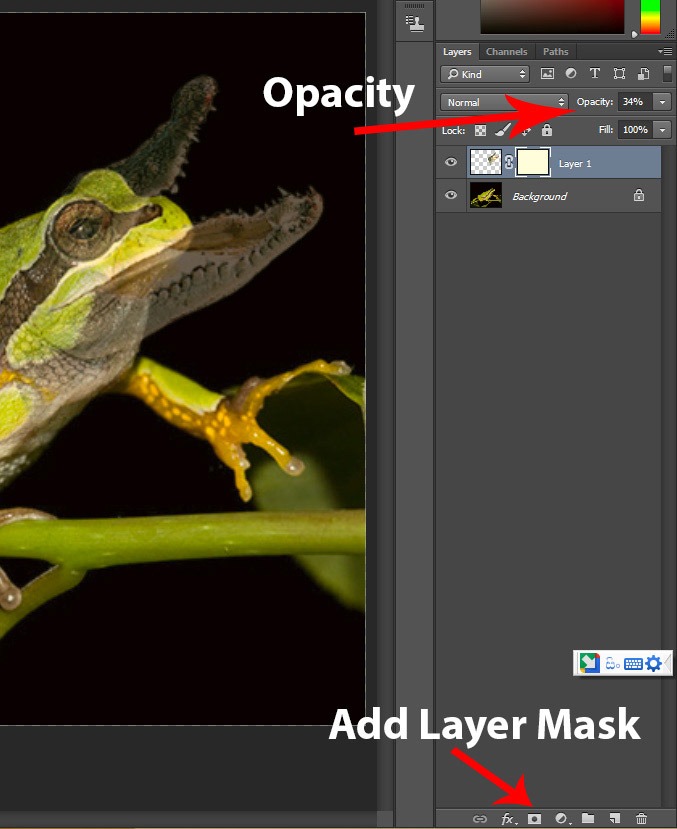Delete layer using the trash icon
Viewport: 677px width, 829px height.
642,819
